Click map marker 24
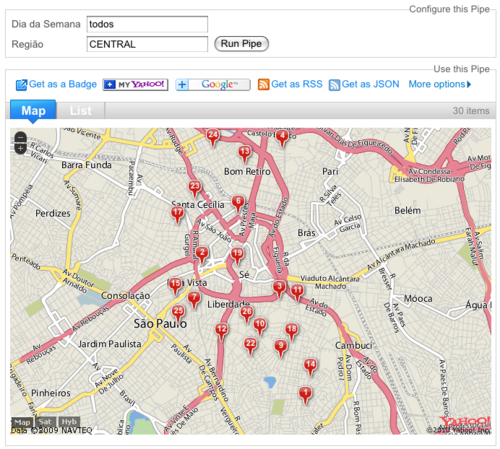 pyautogui.click(x=213, y=135)
